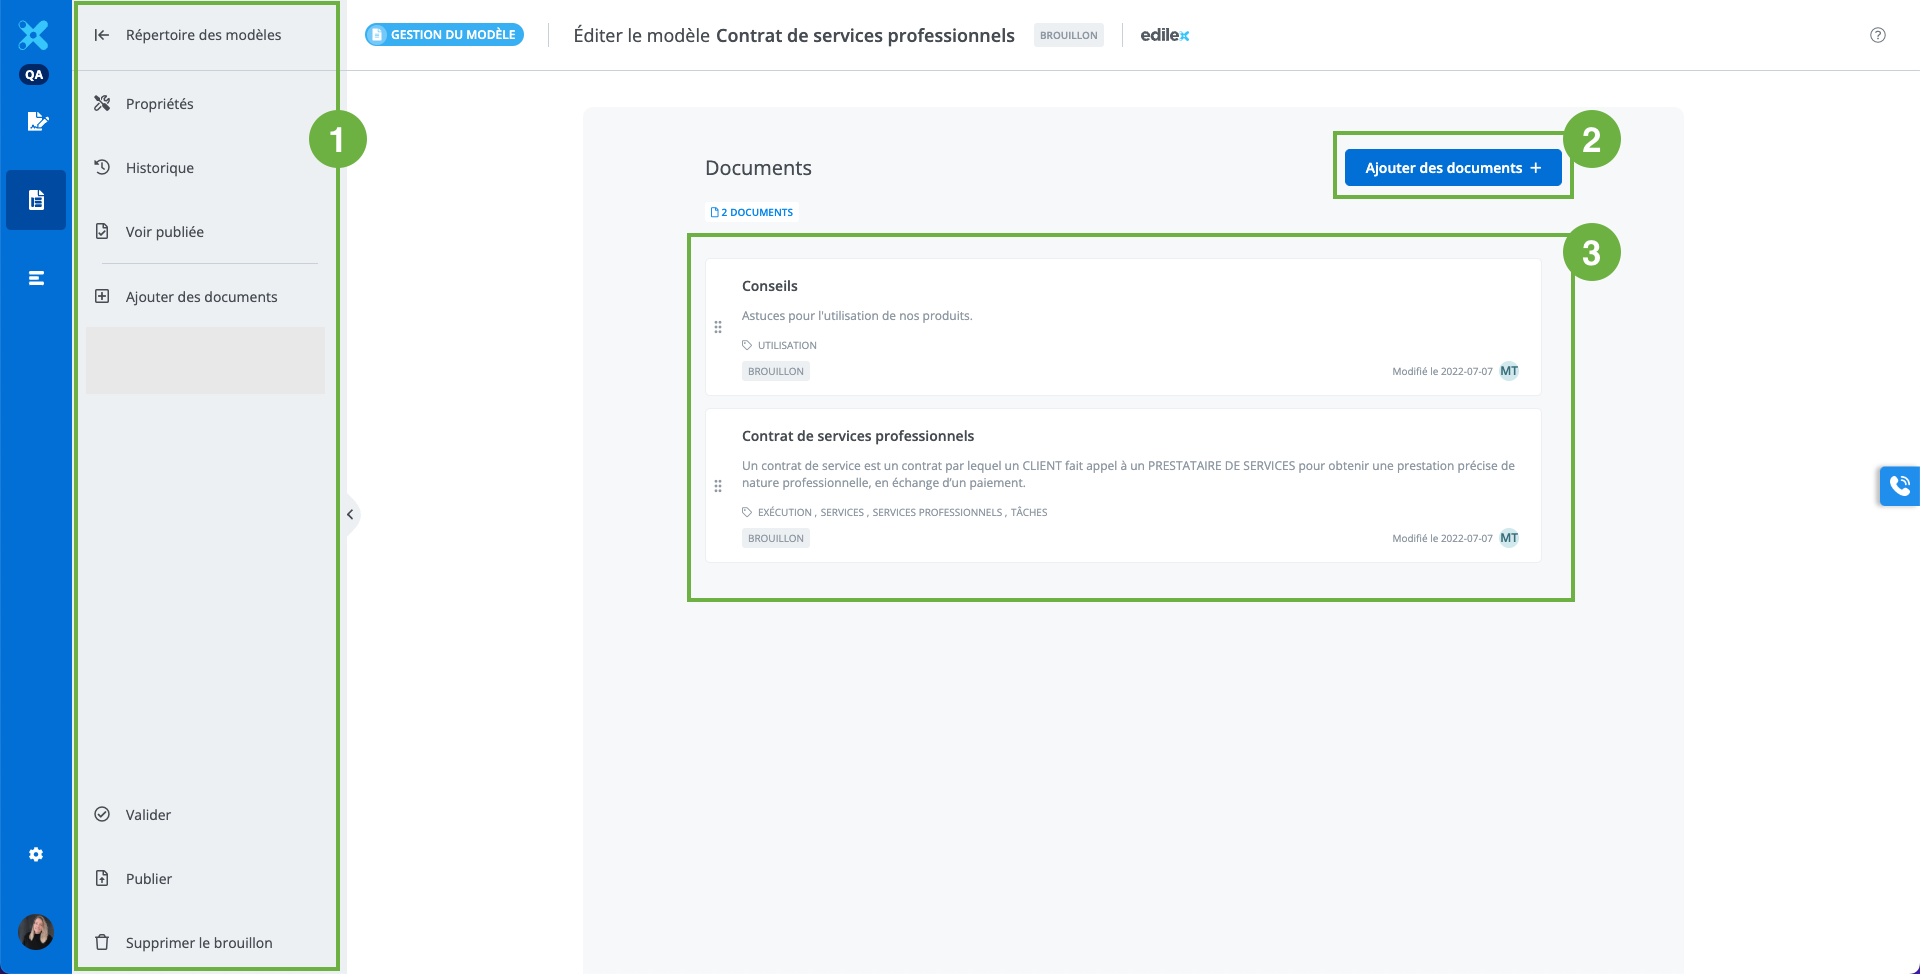Open the help question mark icon

point(1877,35)
